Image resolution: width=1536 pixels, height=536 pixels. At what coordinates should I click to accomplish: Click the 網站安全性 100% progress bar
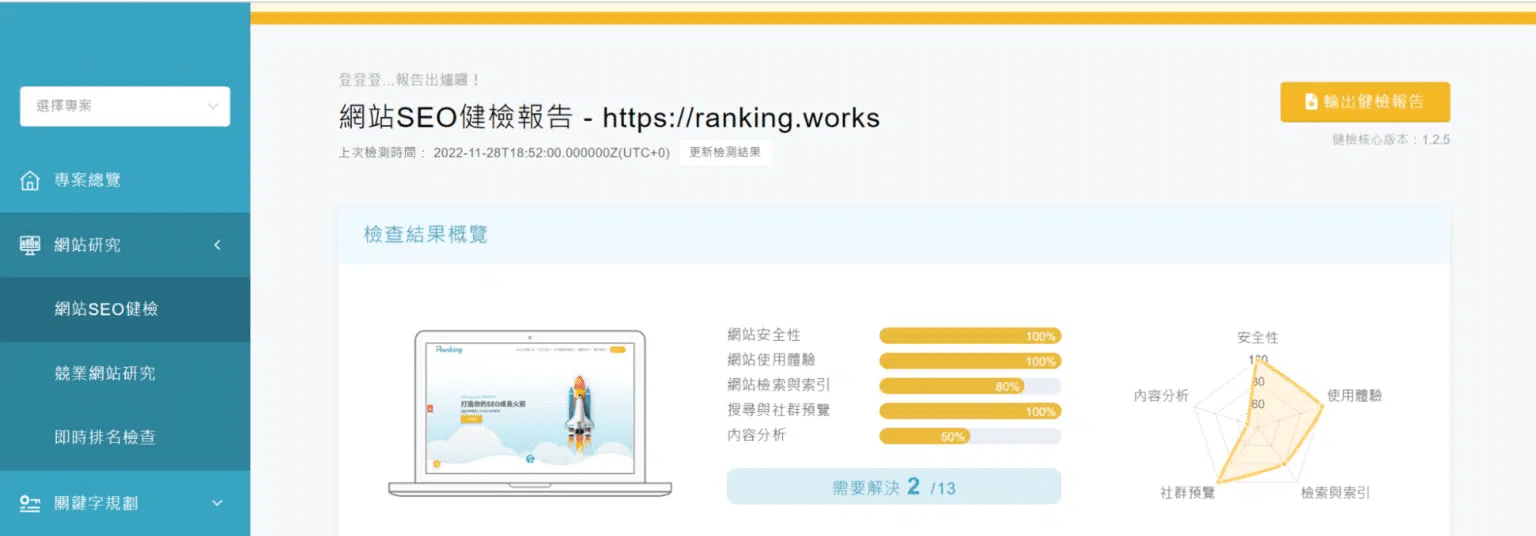(x=969, y=336)
